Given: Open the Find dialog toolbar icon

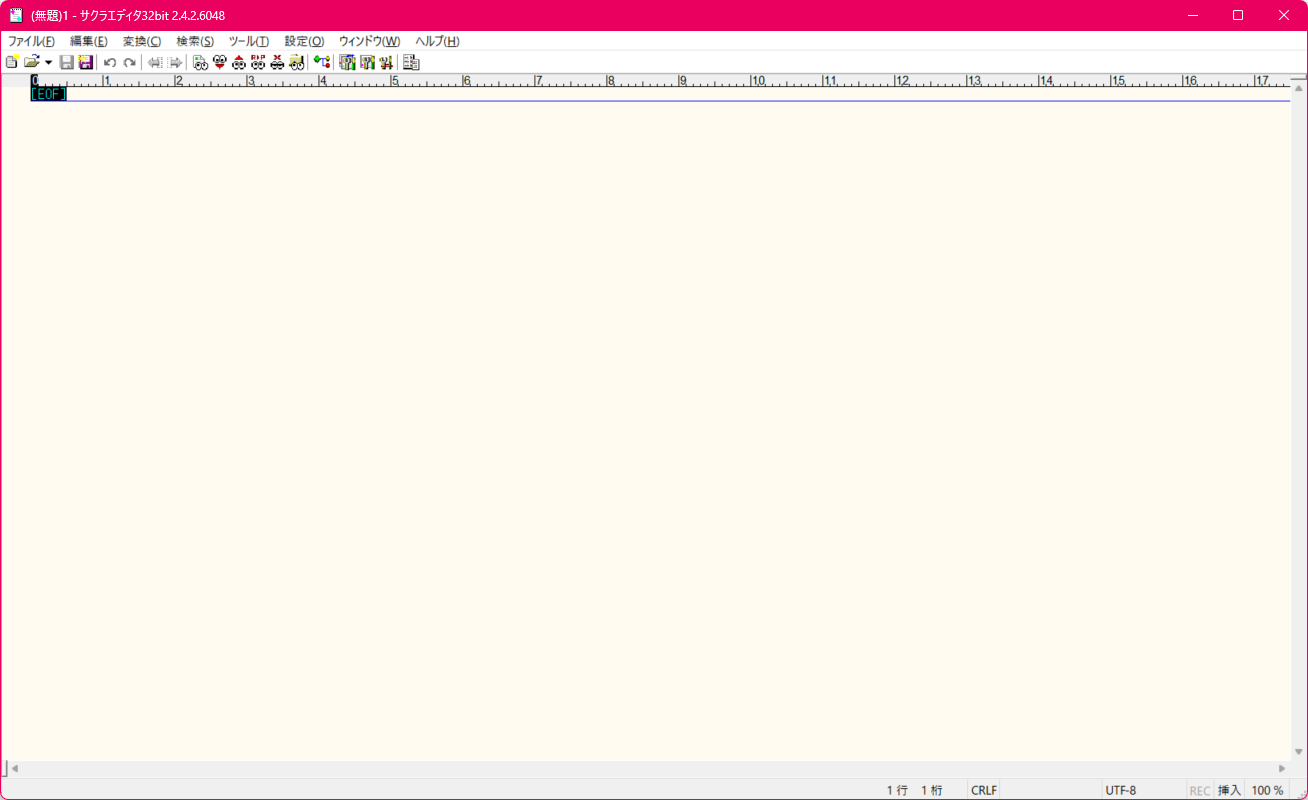Looking at the screenshot, I should (200, 62).
